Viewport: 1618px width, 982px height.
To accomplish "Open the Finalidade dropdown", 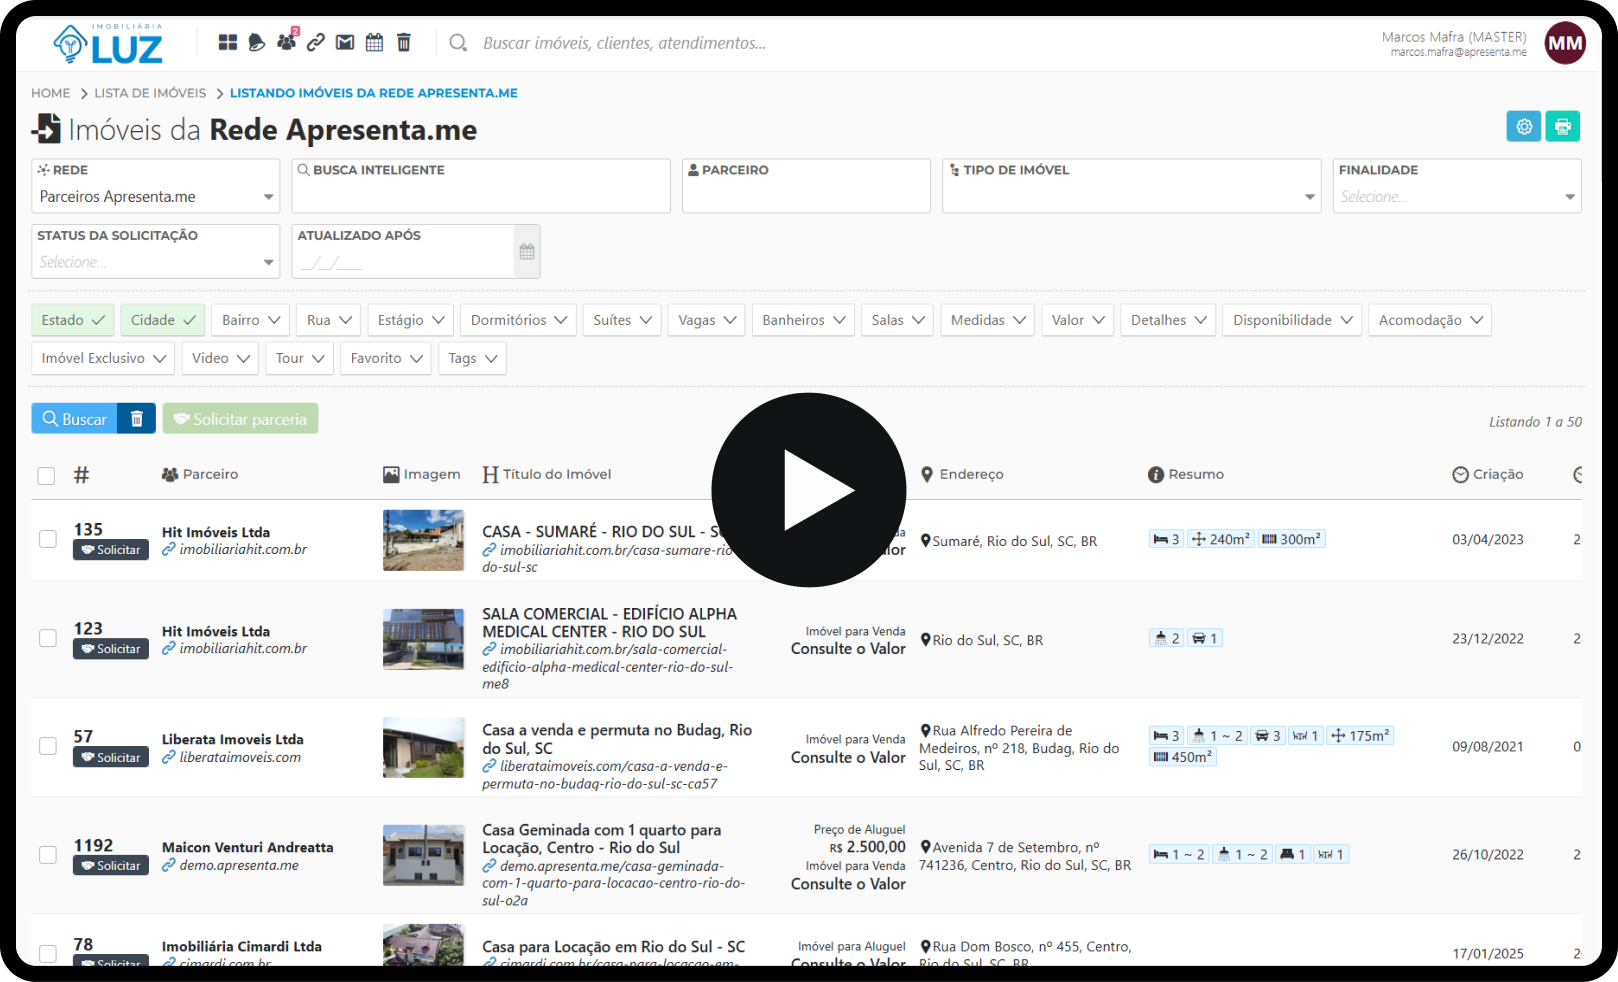I will point(1456,197).
